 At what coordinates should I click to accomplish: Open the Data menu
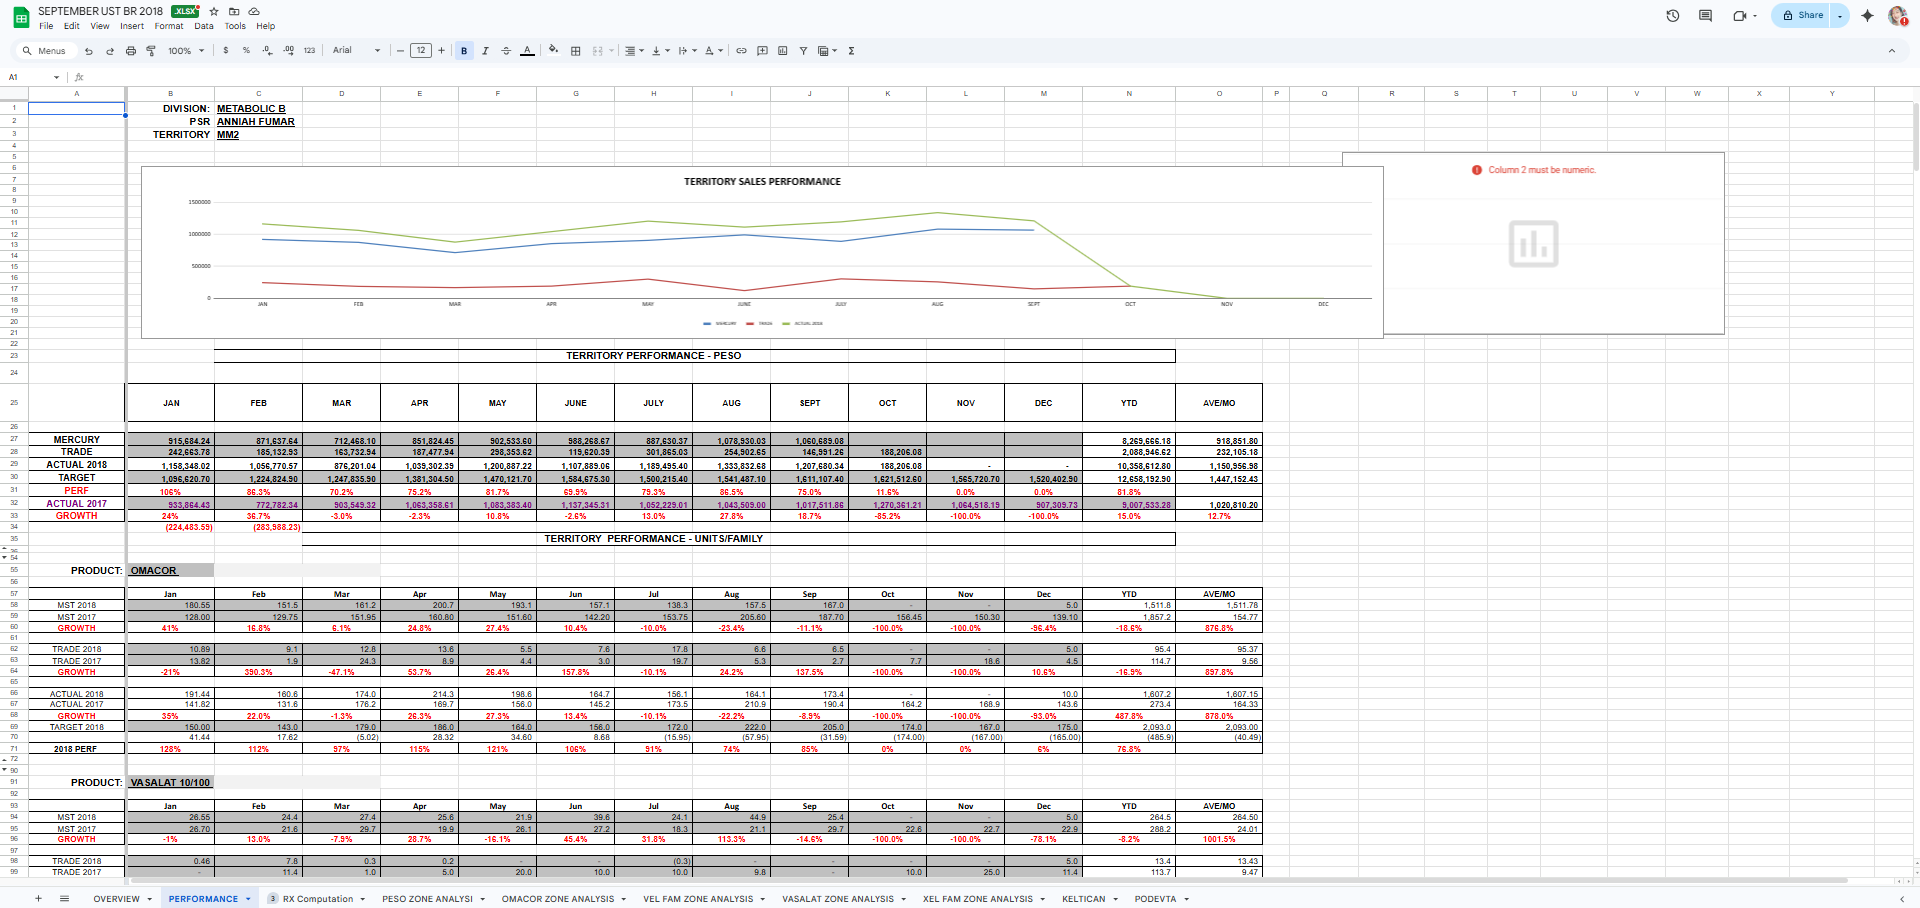pos(204,26)
